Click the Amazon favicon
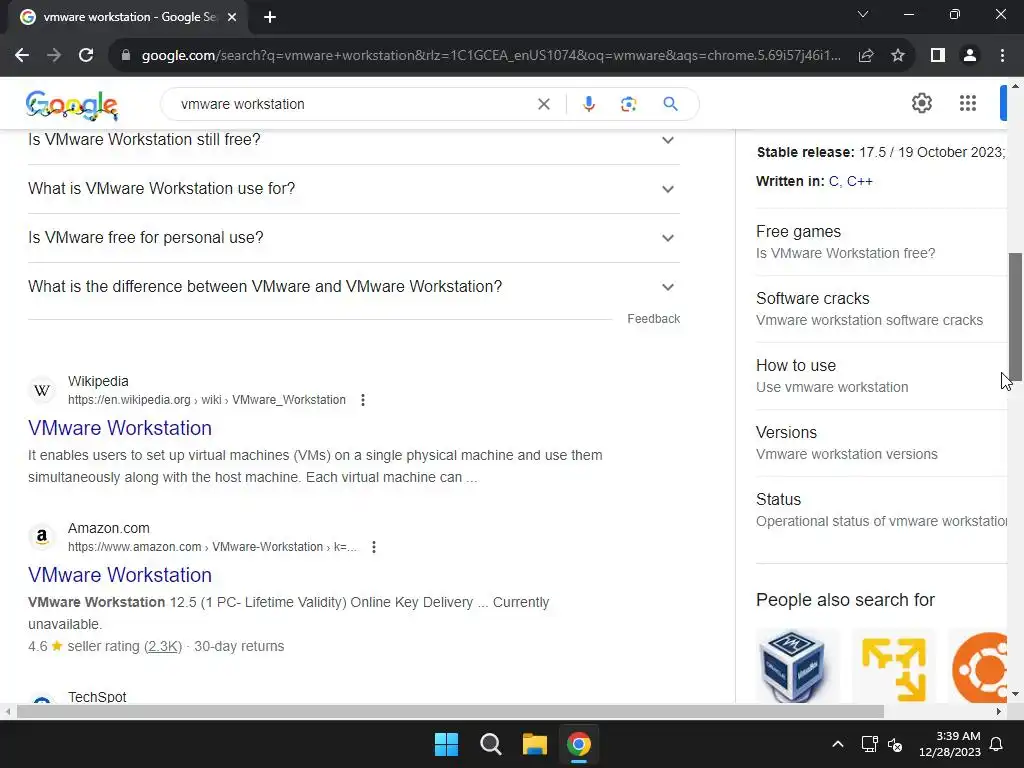1024x768 pixels. [42, 537]
